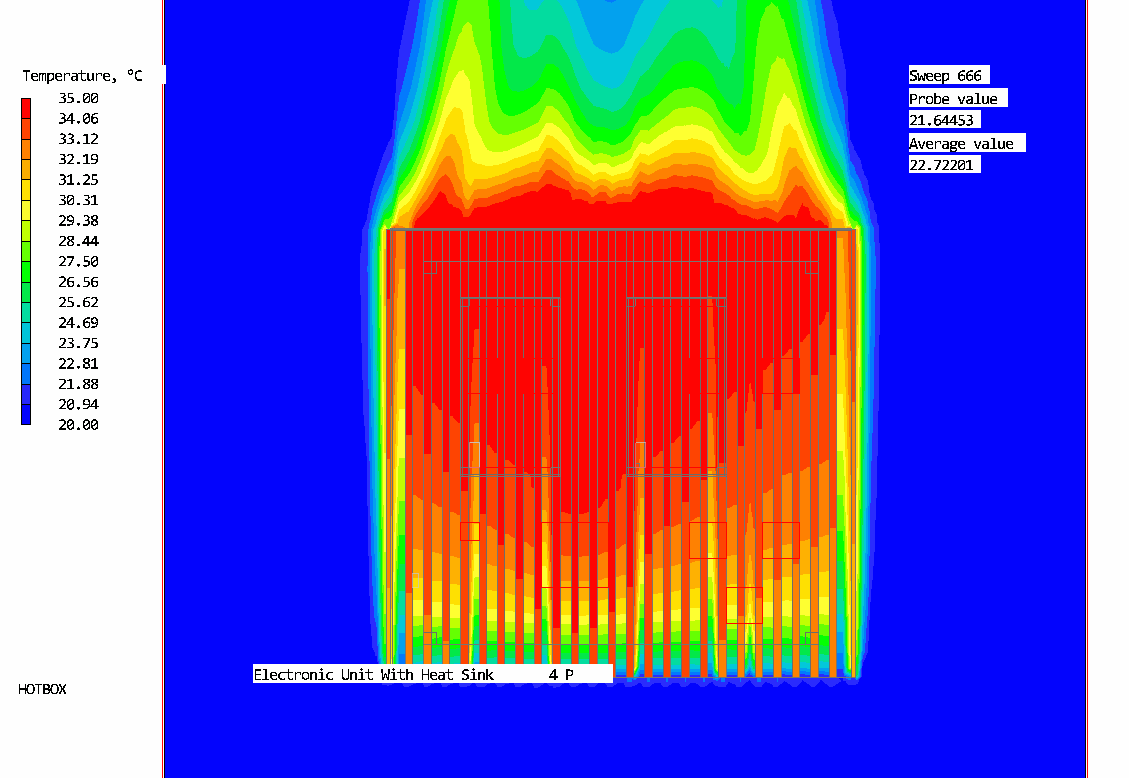Click the Sweep 666 label
The image size is (1129, 778).
tap(946, 76)
